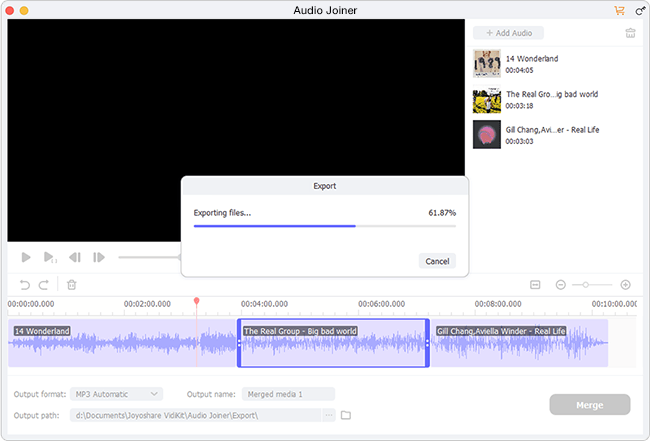Step to the previous frame
Viewport: 650px width, 441px height.
pyautogui.click(x=75, y=257)
